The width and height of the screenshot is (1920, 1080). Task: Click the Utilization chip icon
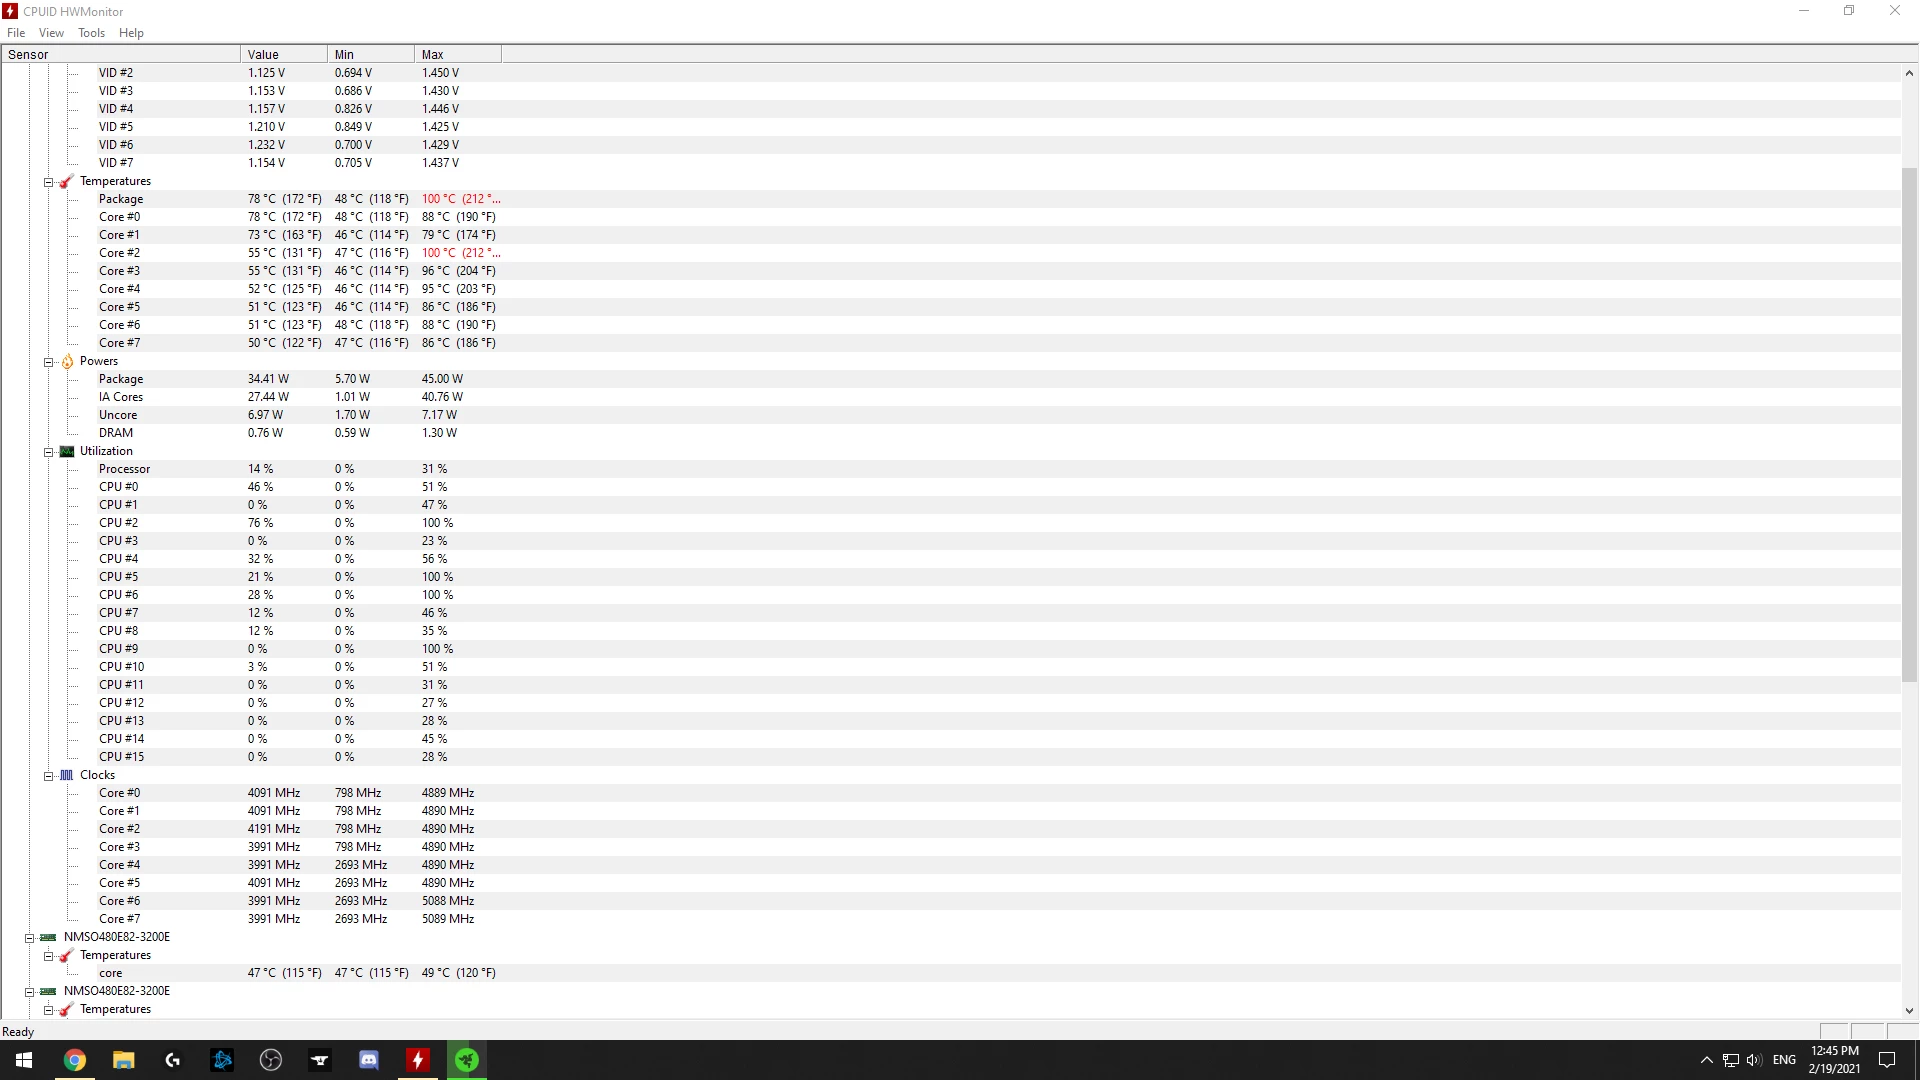pyautogui.click(x=67, y=452)
